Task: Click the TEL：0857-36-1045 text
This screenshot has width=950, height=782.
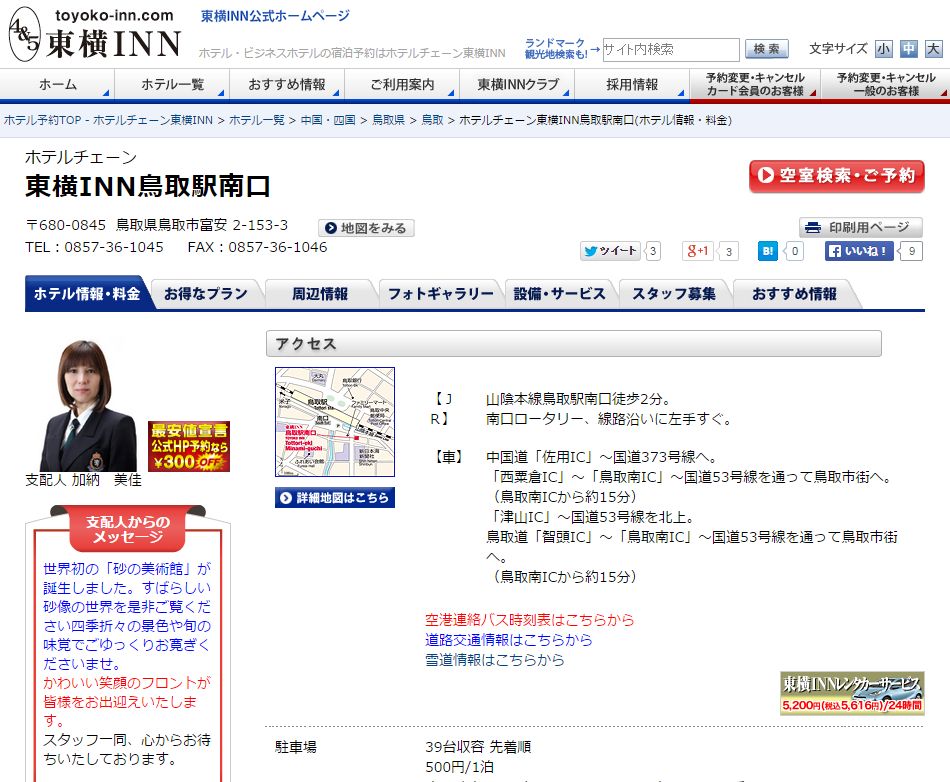Action: pyautogui.click(x=95, y=247)
